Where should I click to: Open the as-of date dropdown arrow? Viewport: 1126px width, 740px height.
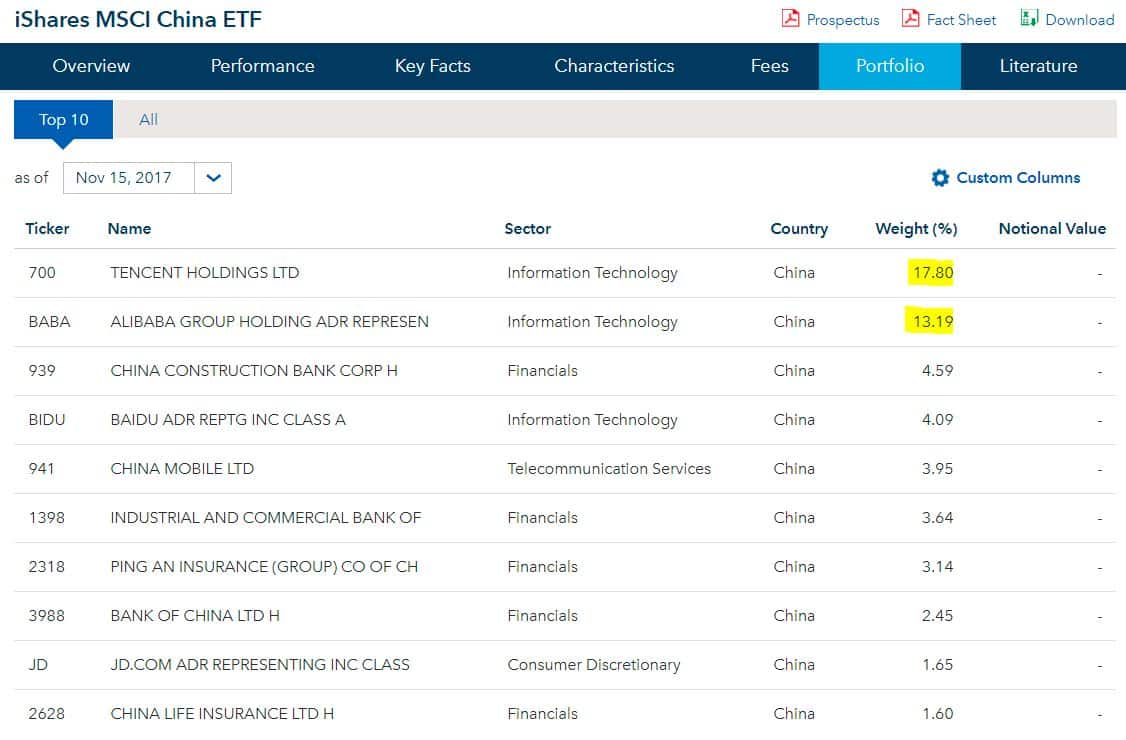(x=213, y=177)
